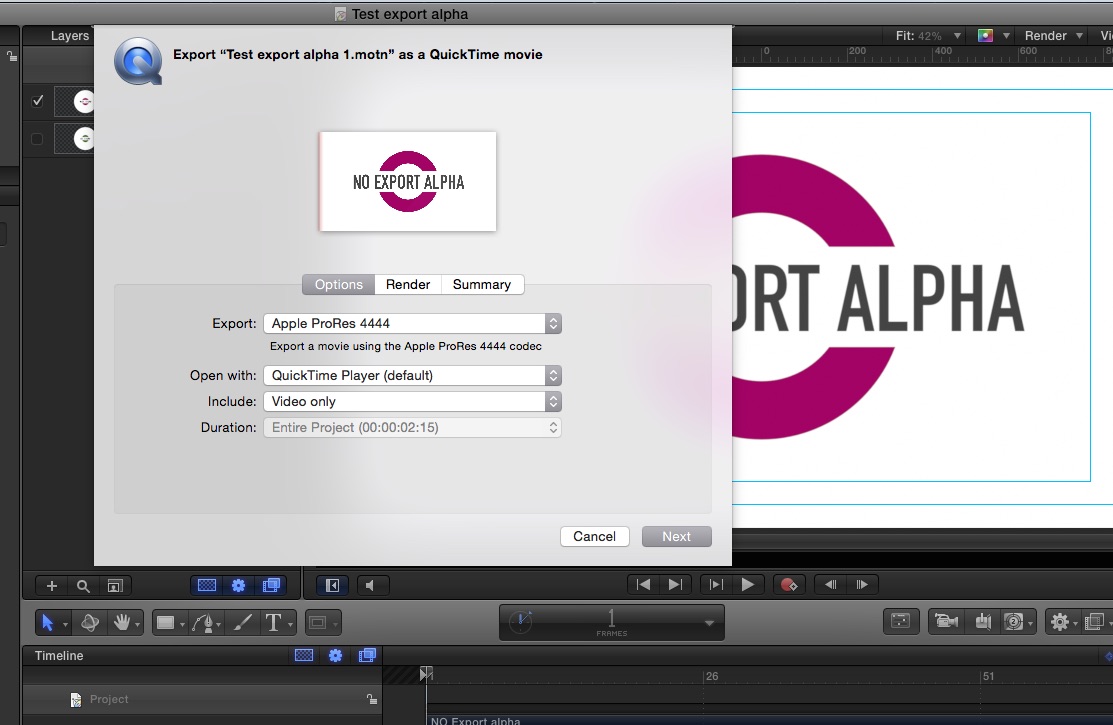Pick the Paint Stroke brush tool
Image resolution: width=1113 pixels, height=725 pixels.
[242, 622]
